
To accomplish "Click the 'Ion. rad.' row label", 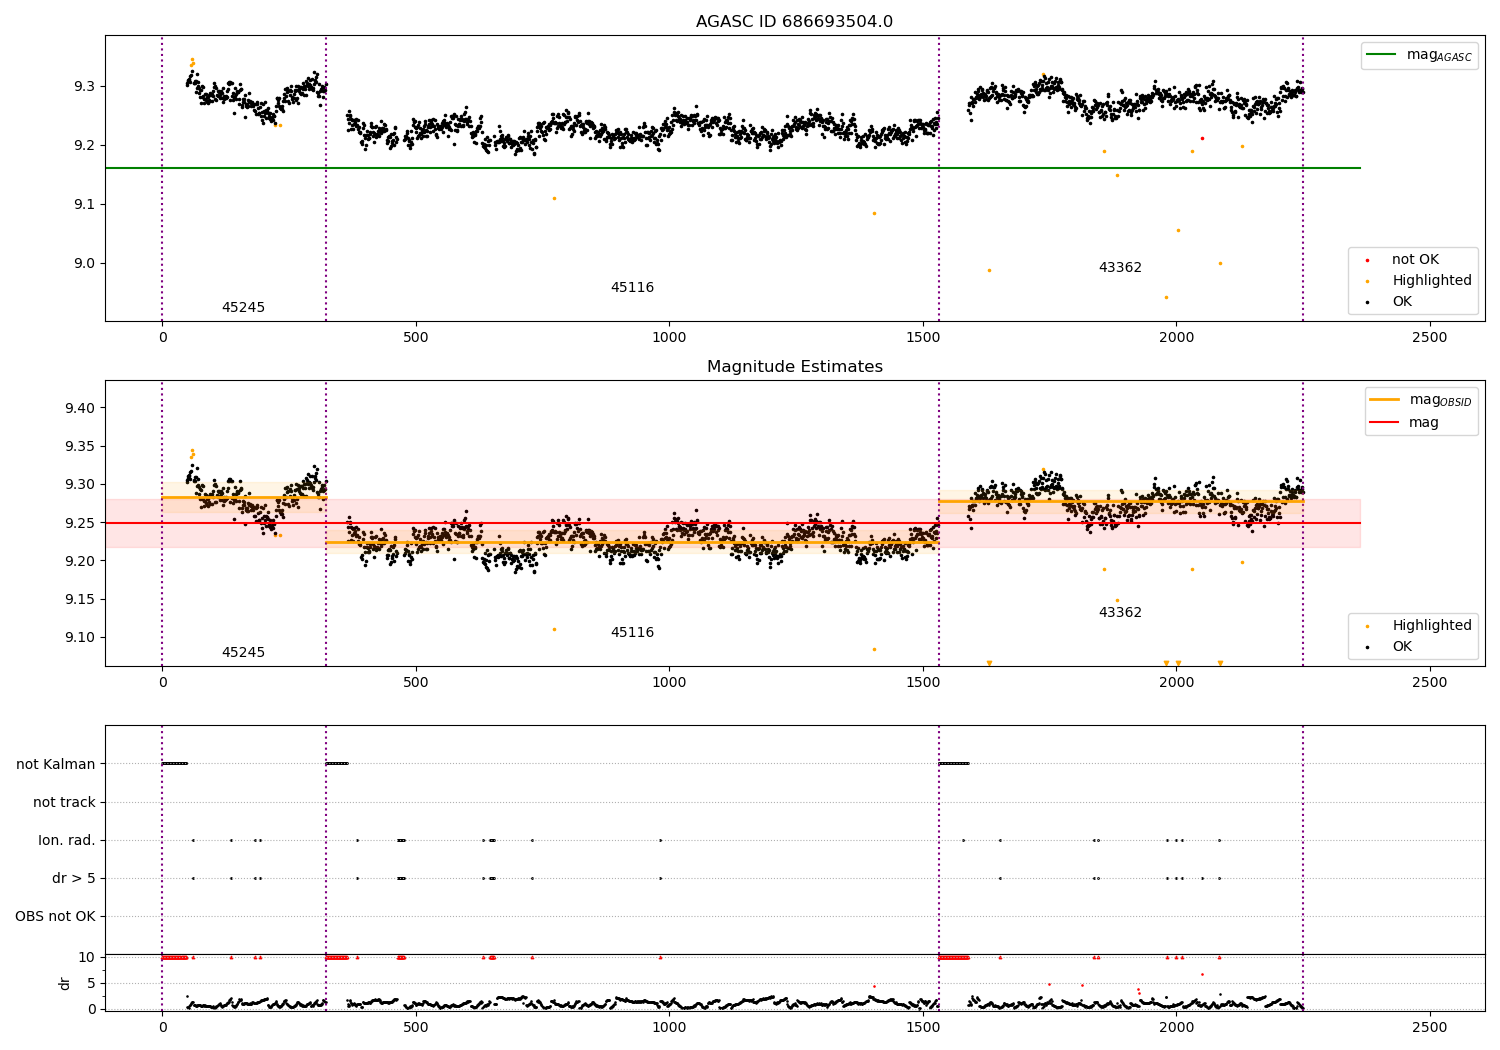I will pos(67,840).
